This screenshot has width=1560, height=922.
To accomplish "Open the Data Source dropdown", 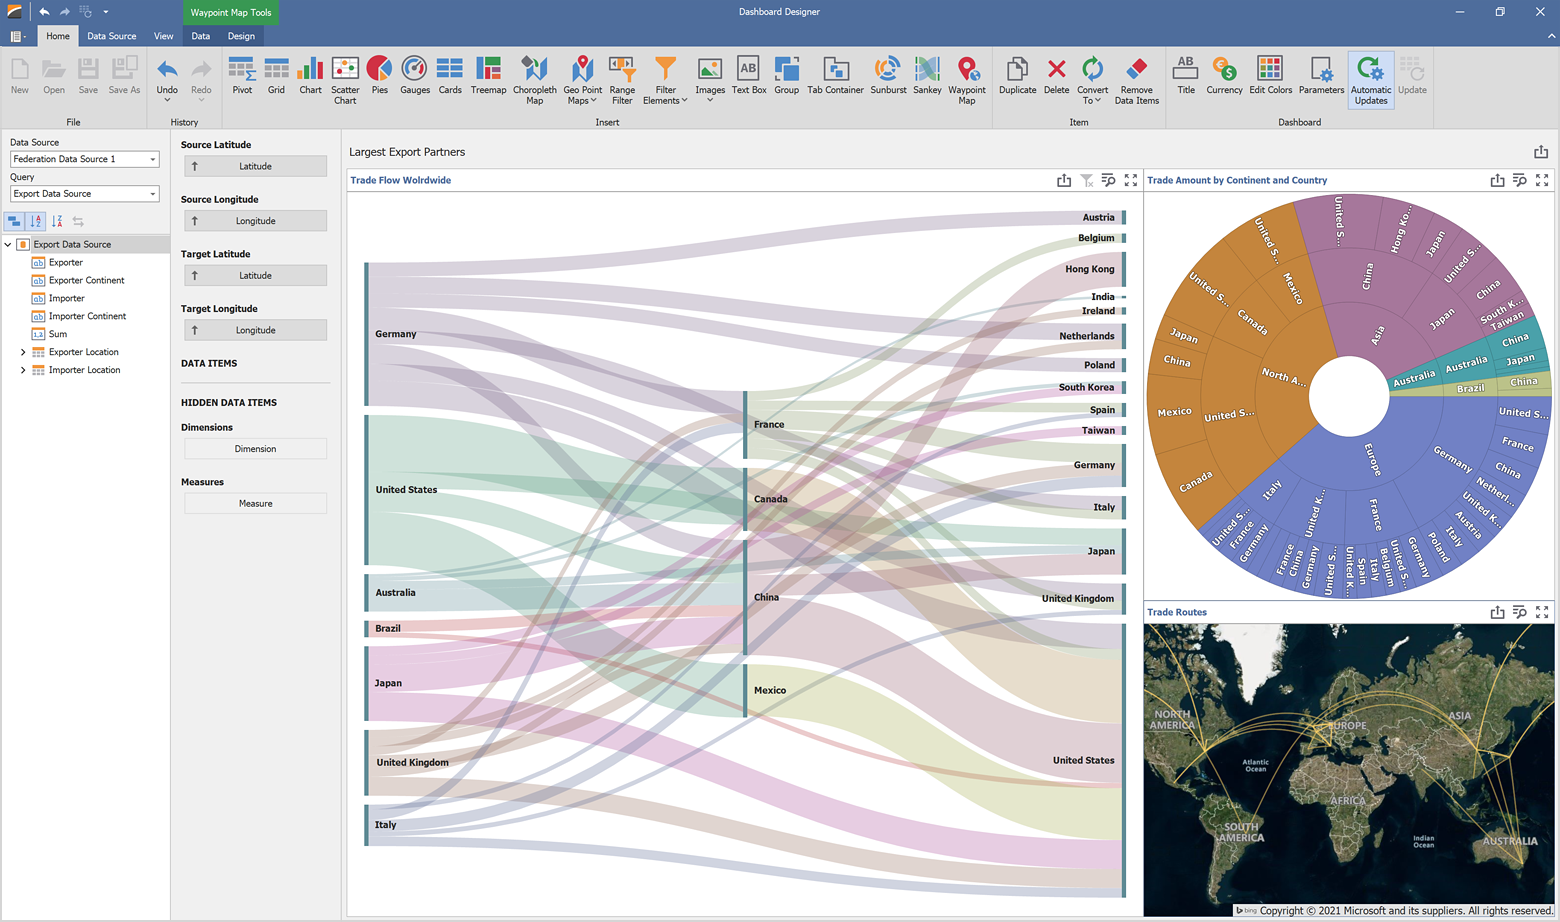I will 152,159.
